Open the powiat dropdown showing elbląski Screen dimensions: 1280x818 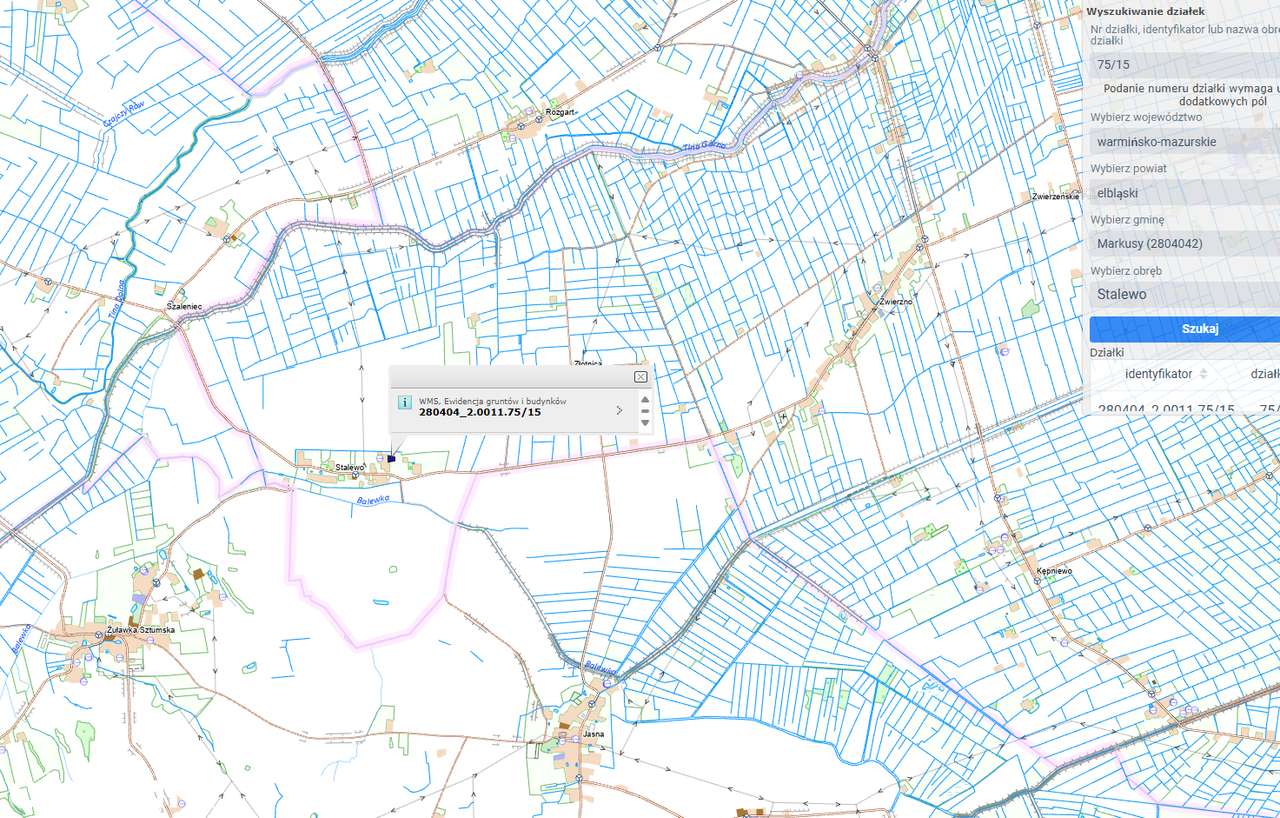tap(1185, 192)
